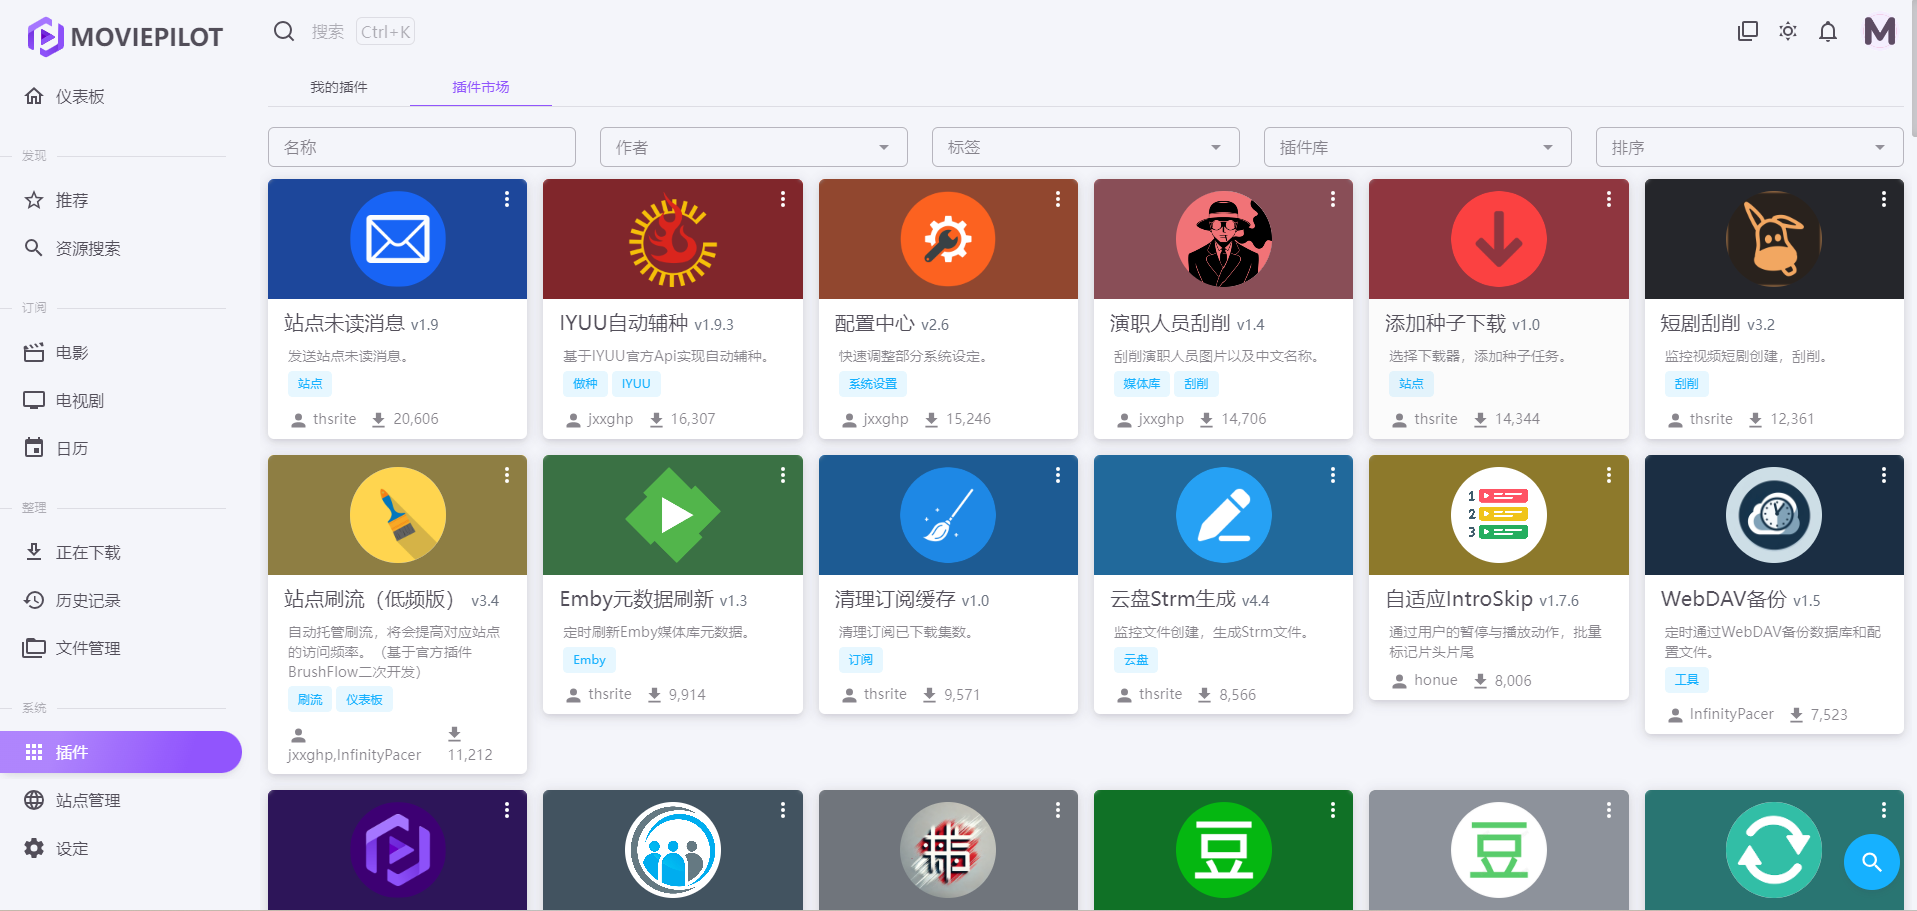Viewport: 1917px width, 911px height.
Task: Open more options for WebDAV备份 card
Action: [1884, 475]
